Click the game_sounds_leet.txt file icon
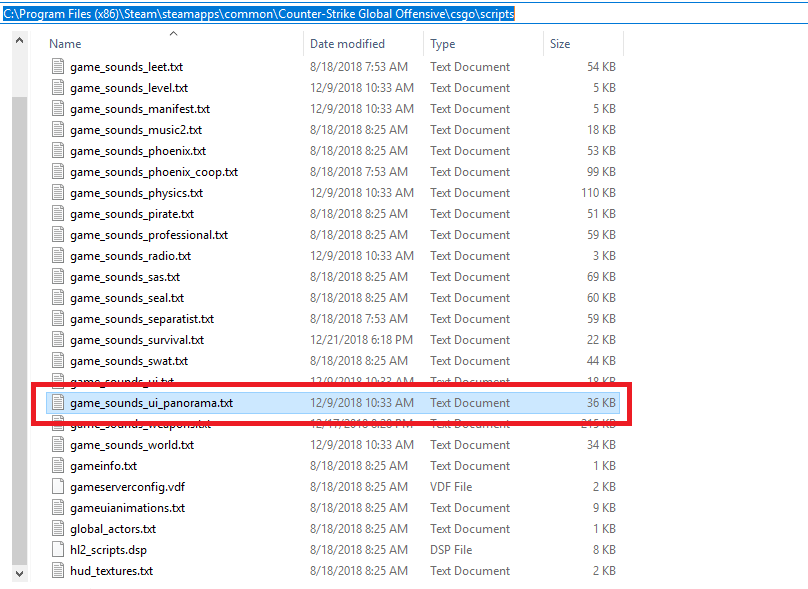 (58, 66)
